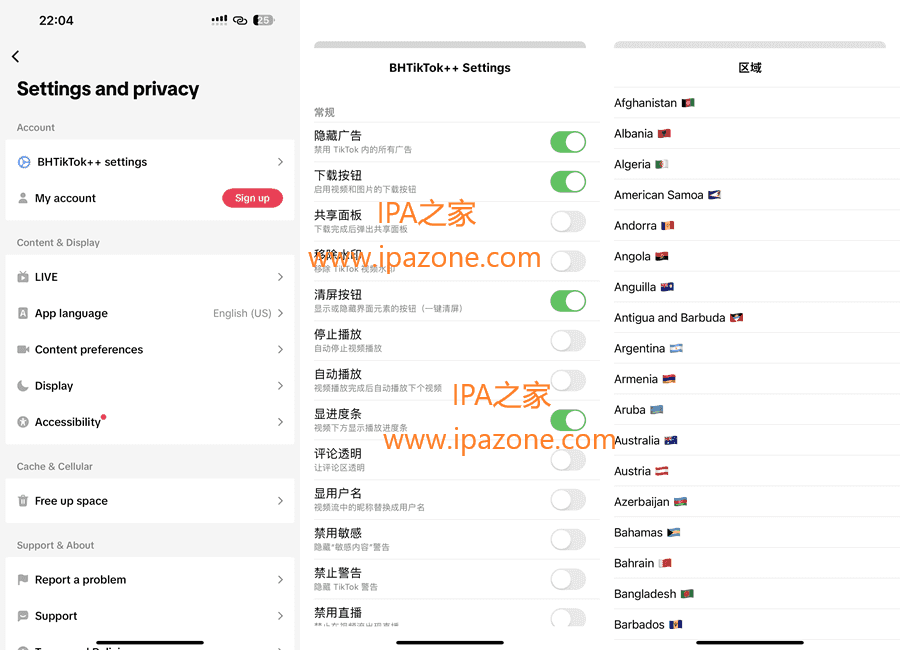This screenshot has height=650, width=900.
Task: Open the Free up space row
Action: coord(150,501)
